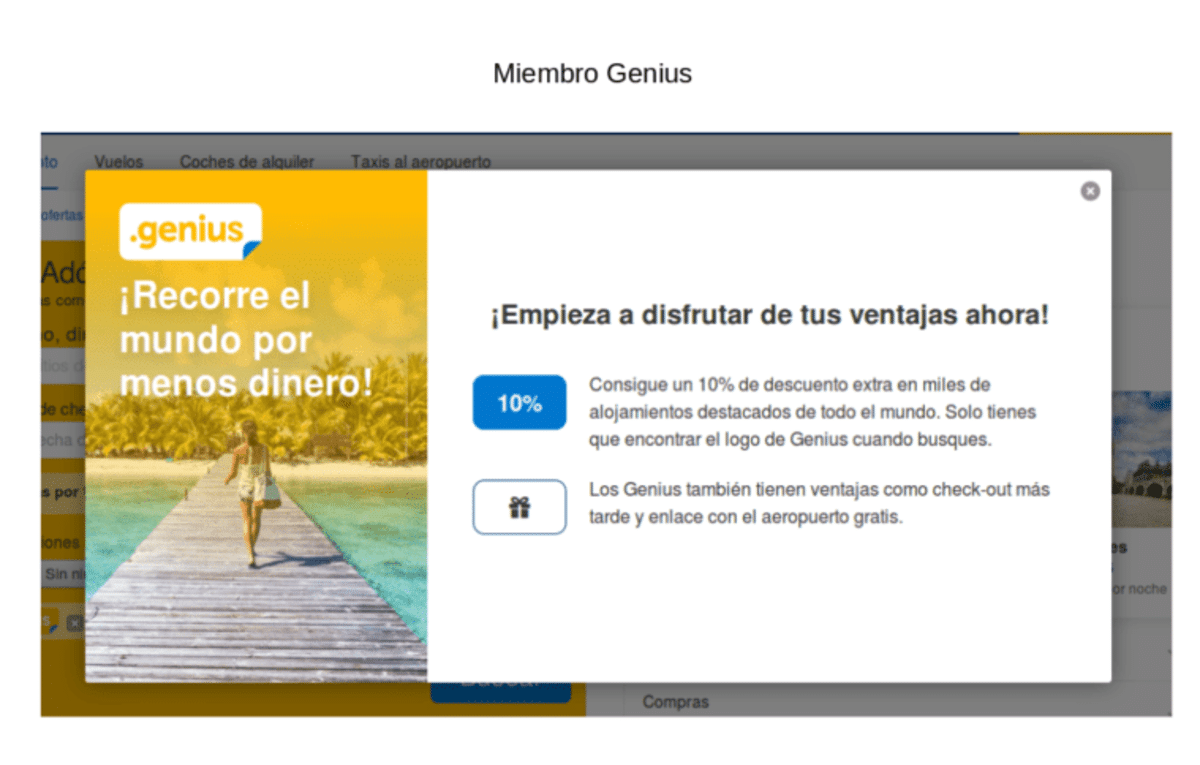The image size is (1200, 765).
Task: Click the gift box perks icon
Action: (x=519, y=507)
